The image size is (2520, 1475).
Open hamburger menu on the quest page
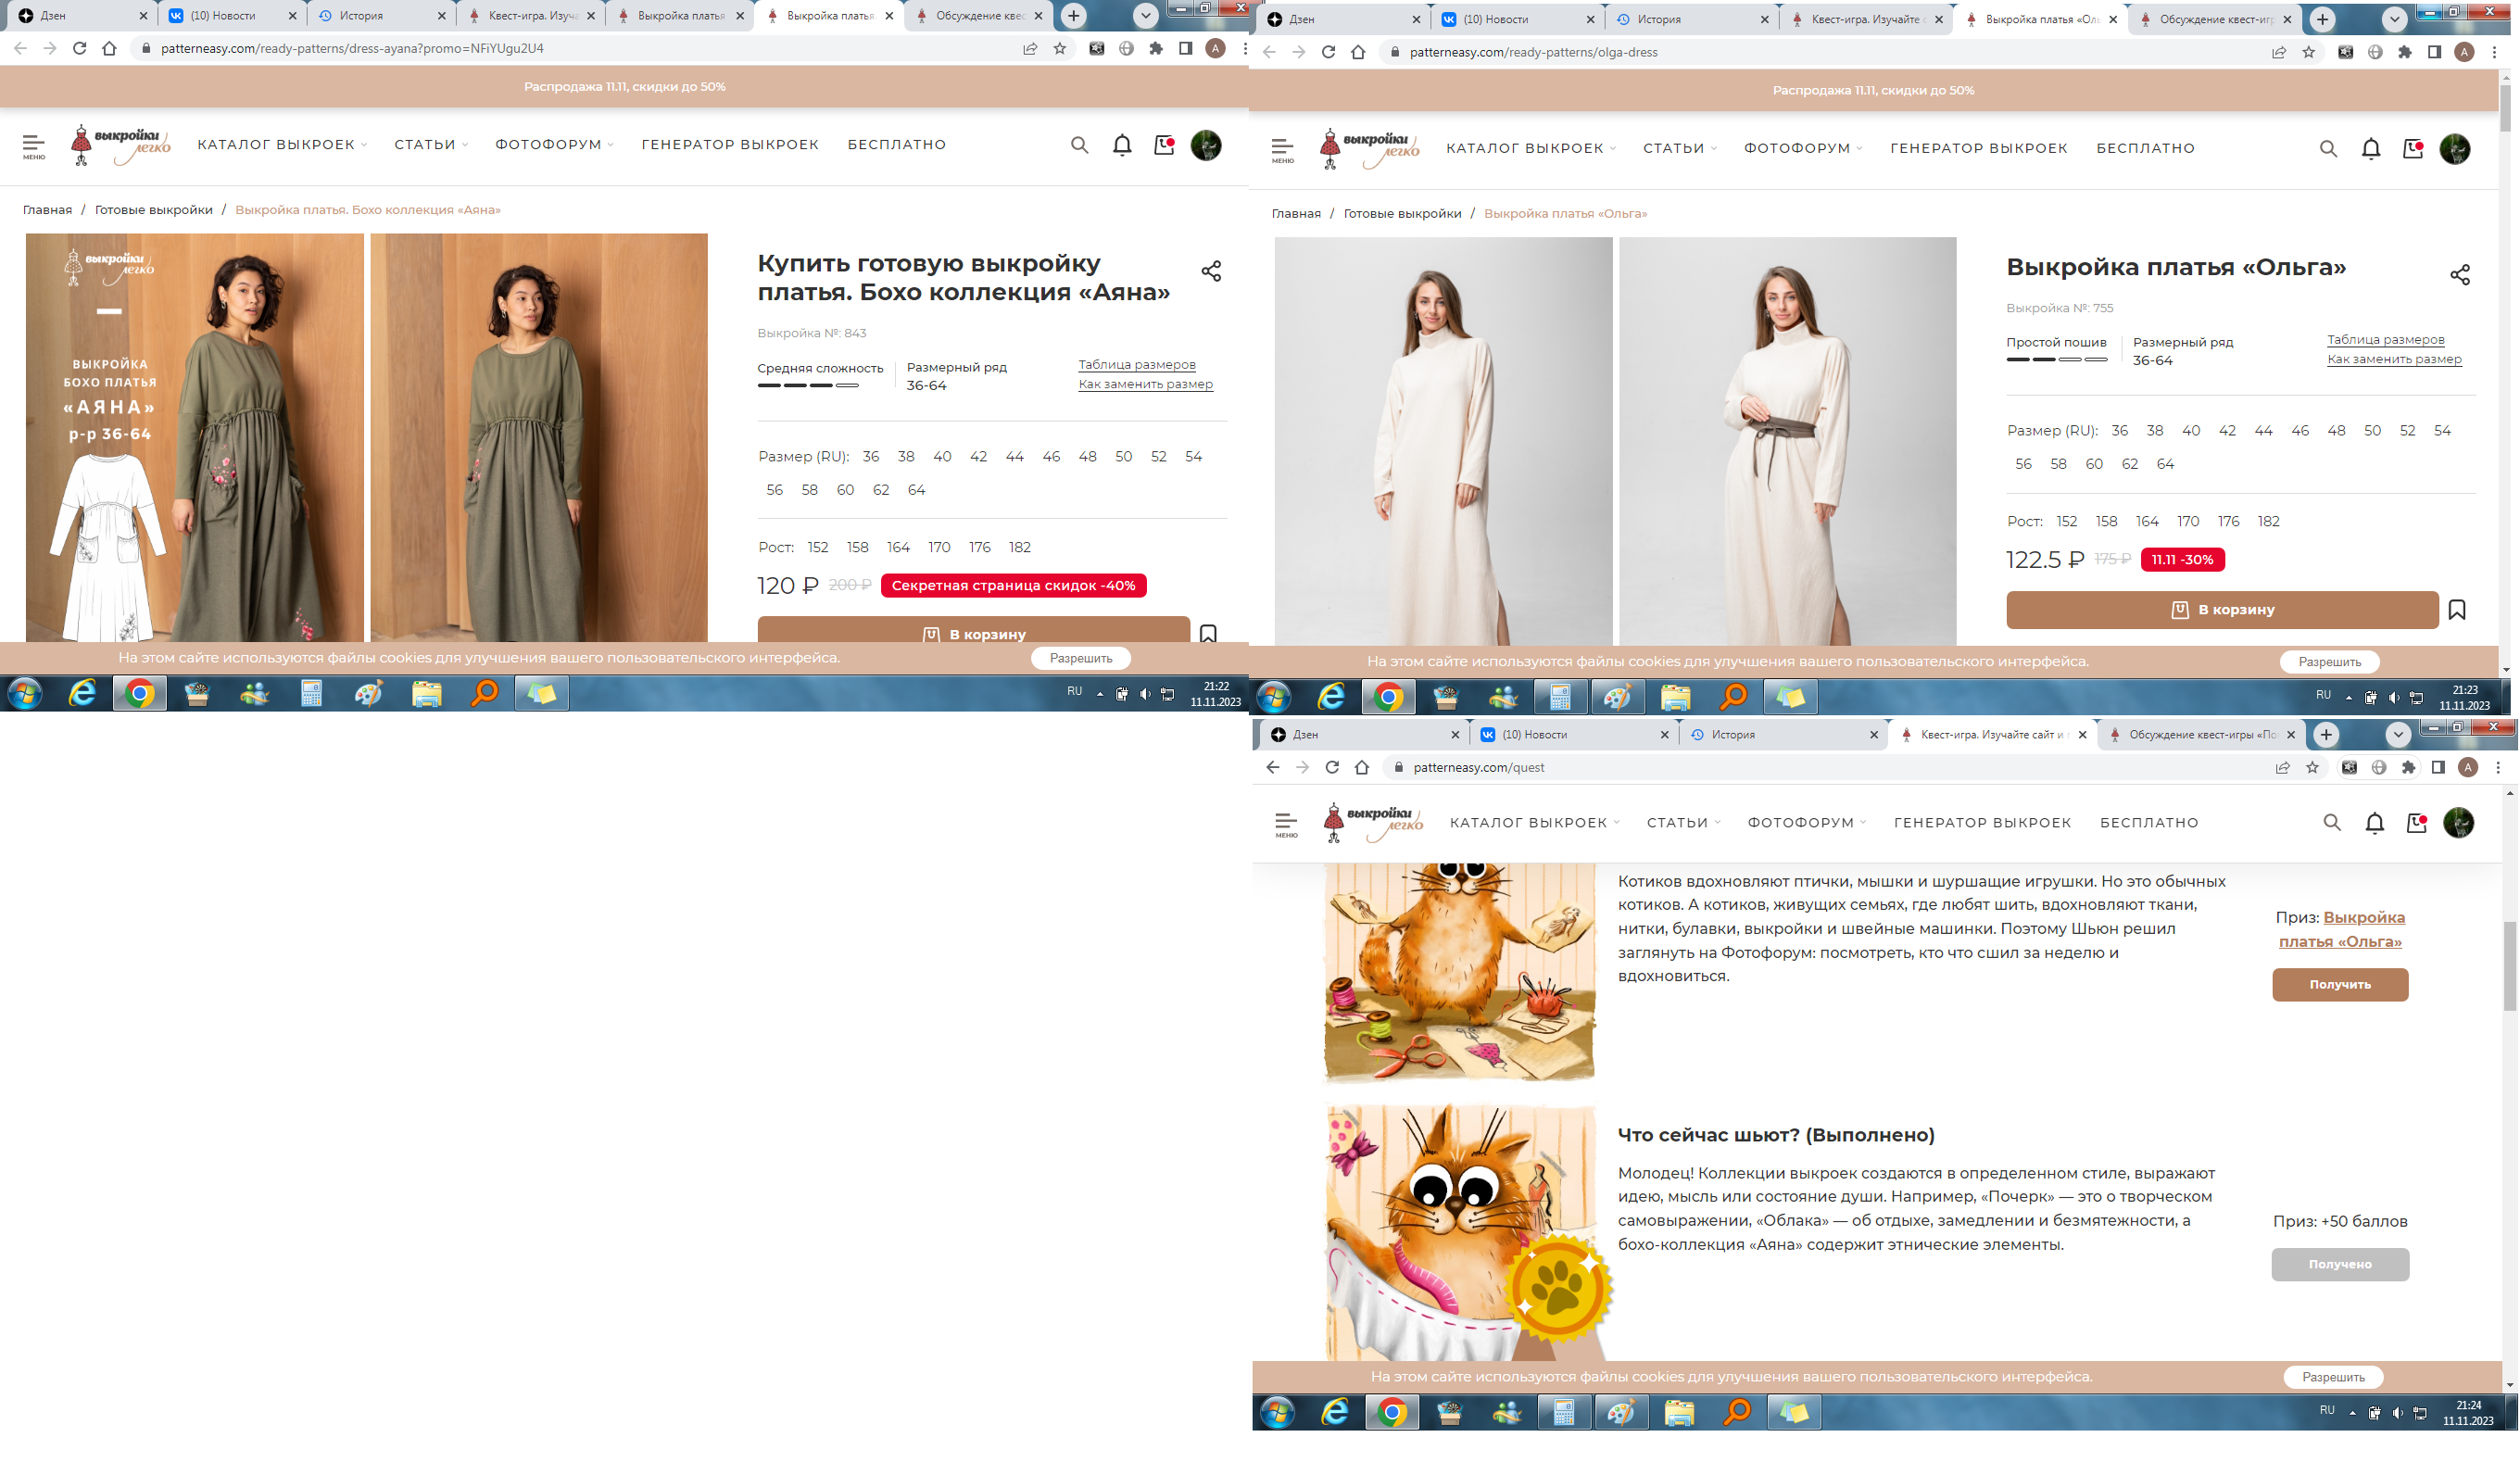[1286, 823]
